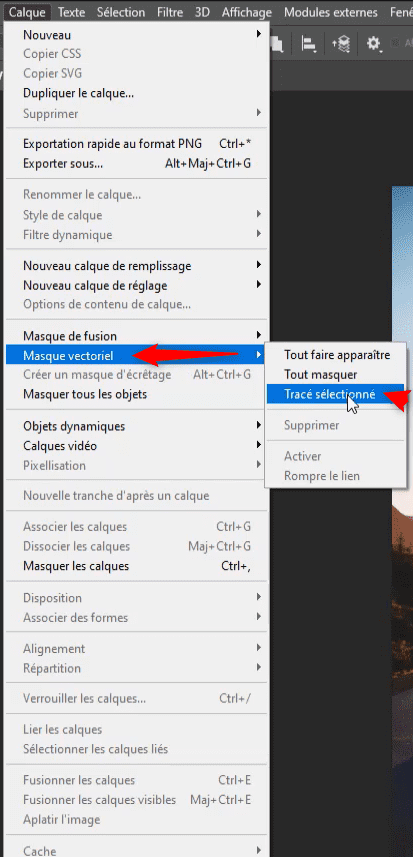Click the align left edges icon
The height and width of the screenshot is (857, 413).
(x=309, y=44)
